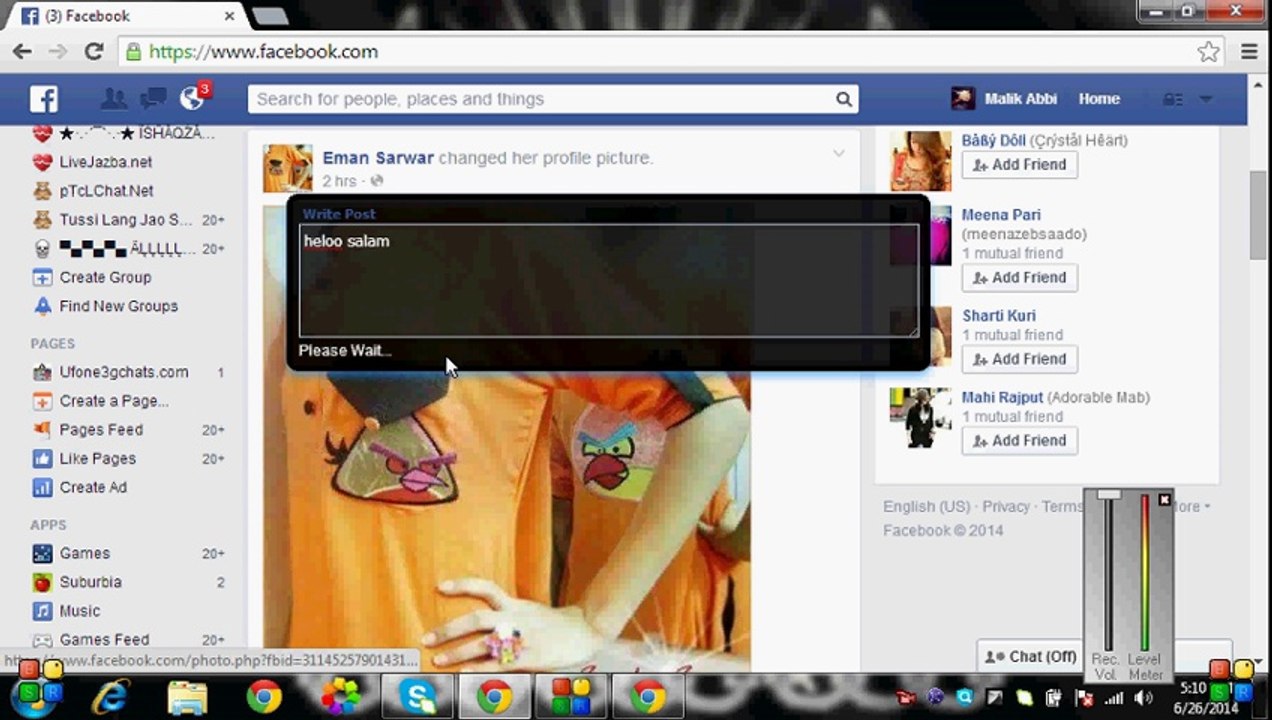Open pTcLChat.Net group in sidebar
The height and width of the screenshot is (720, 1272).
coord(106,191)
